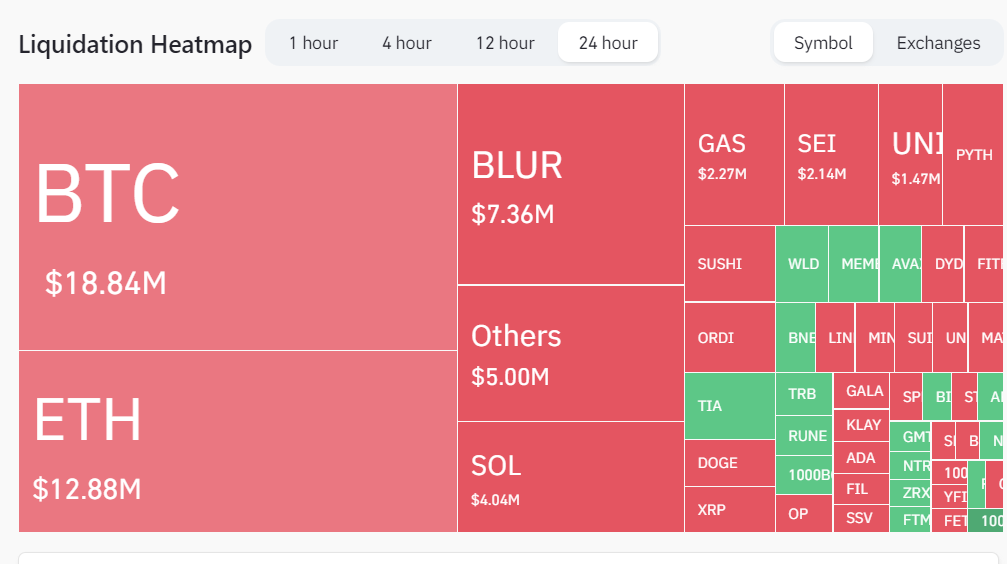Viewport: 1007px width, 564px height.
Task: Switch to the 4 hour timeframe
Action: click(x=407, y=43)
